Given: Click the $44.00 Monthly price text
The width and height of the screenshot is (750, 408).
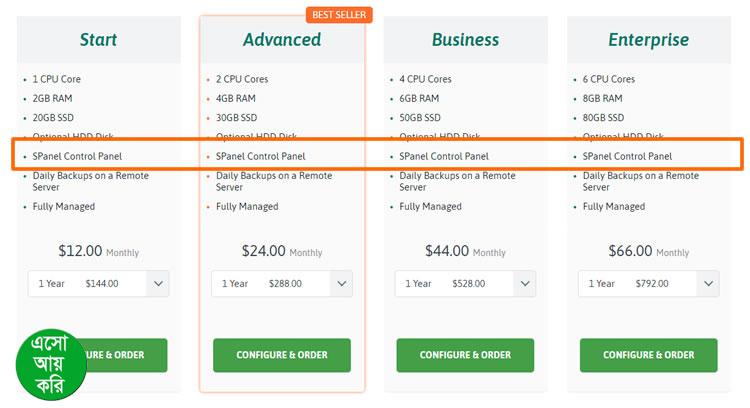Looking at the screenshot, I should pyautogui.click(x=465, y=251).
